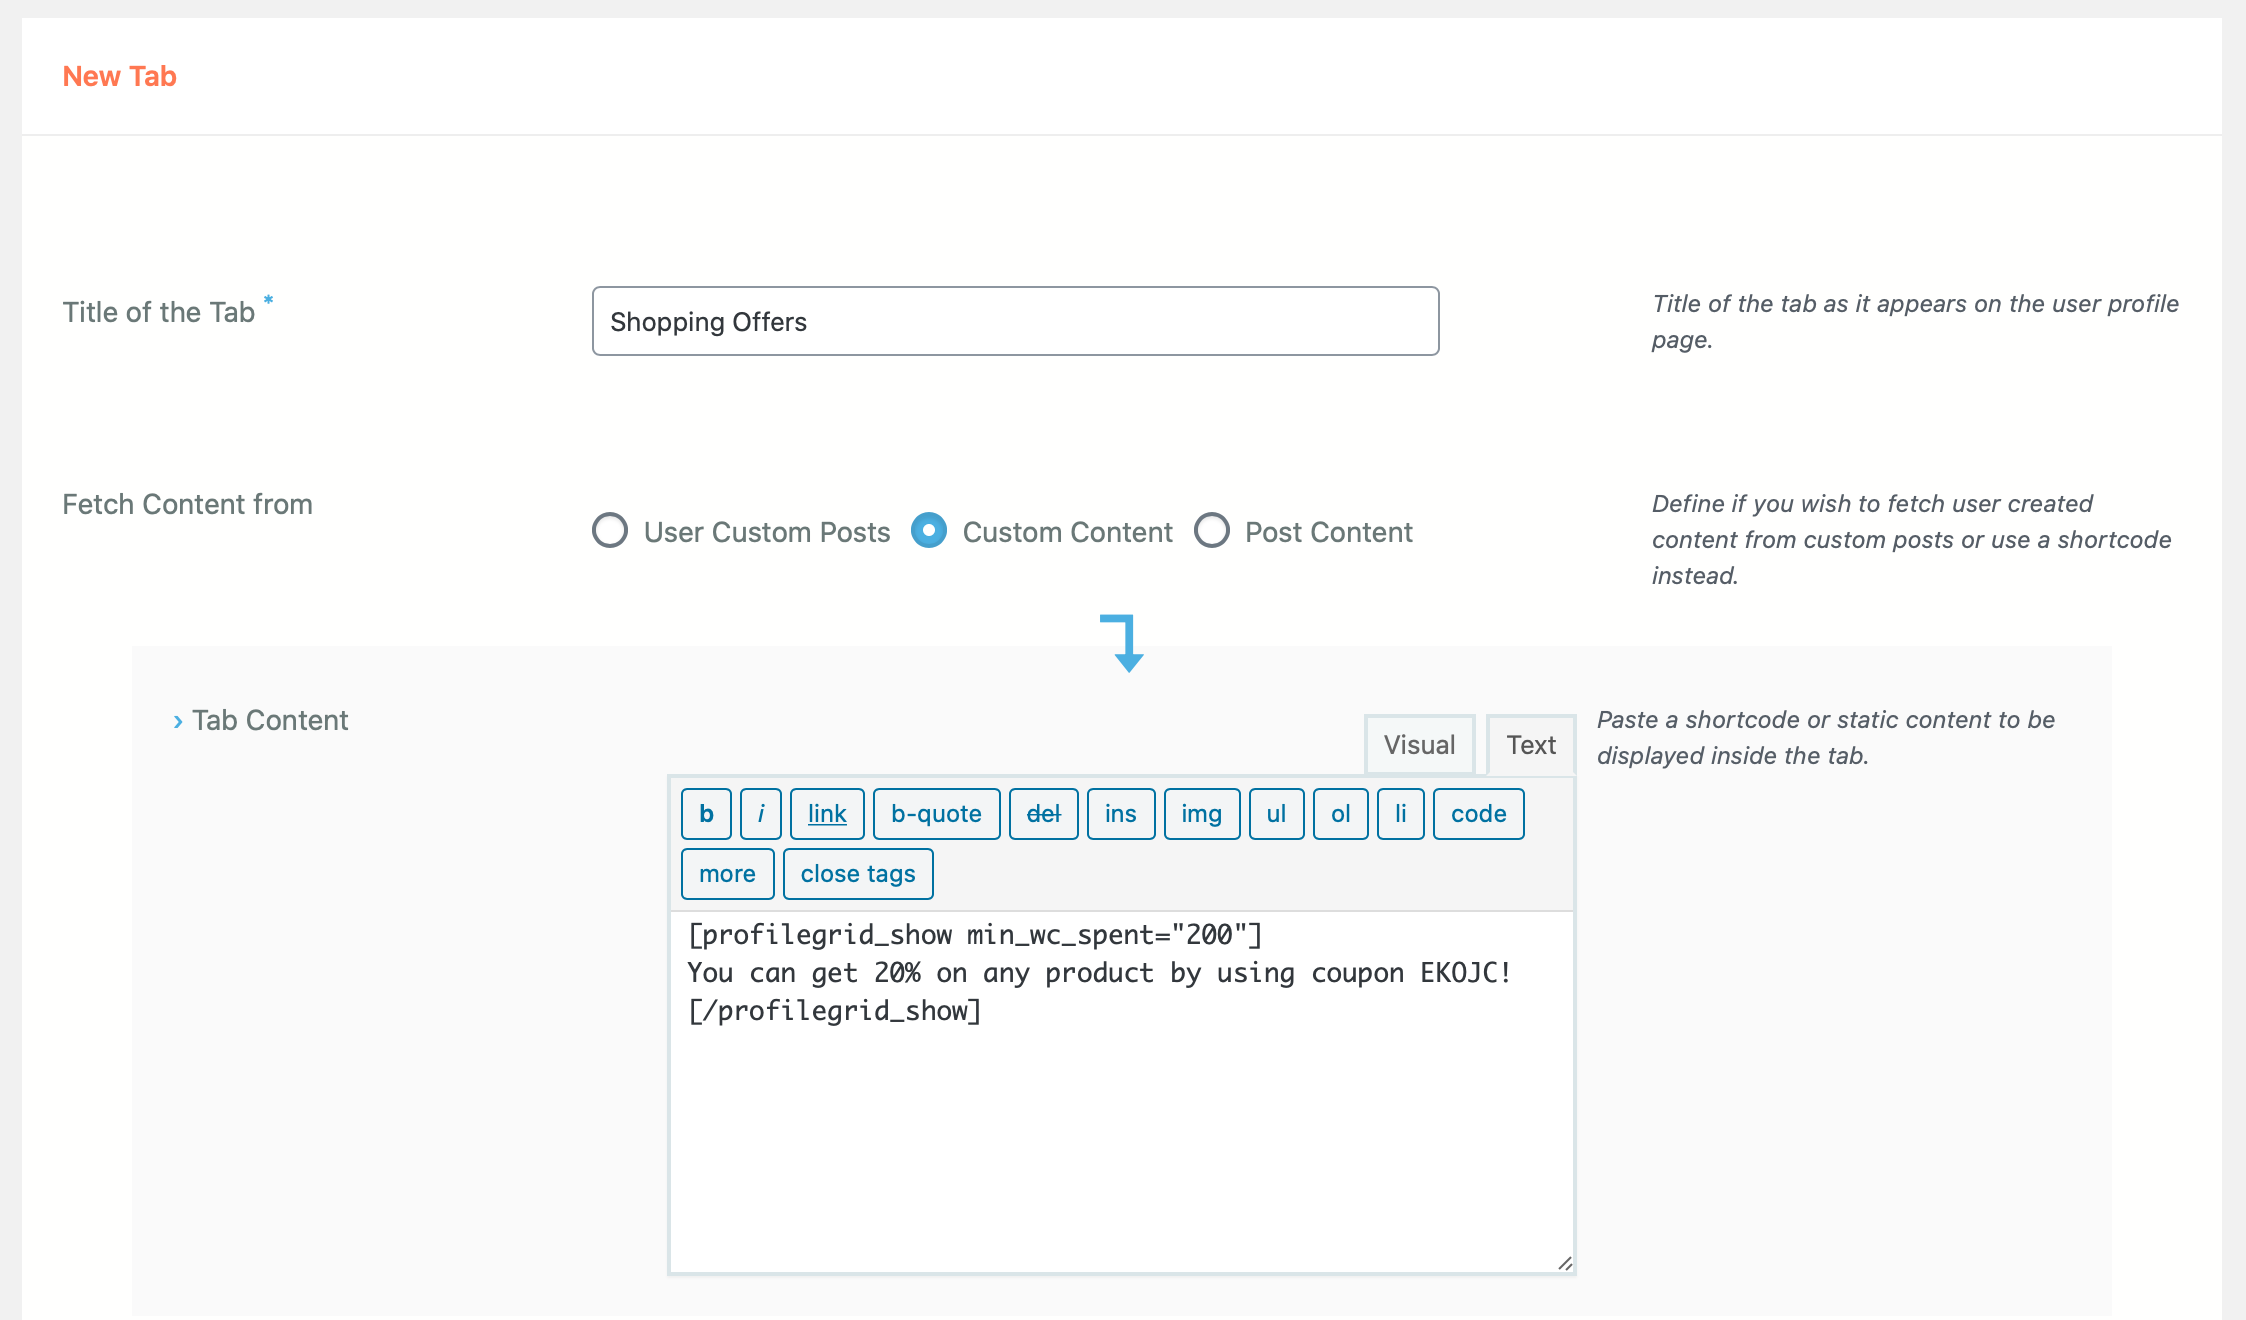Screen dimensions: 2246x1320
Task: Start an ordered list with the ol button
Action: (1340, 813)
